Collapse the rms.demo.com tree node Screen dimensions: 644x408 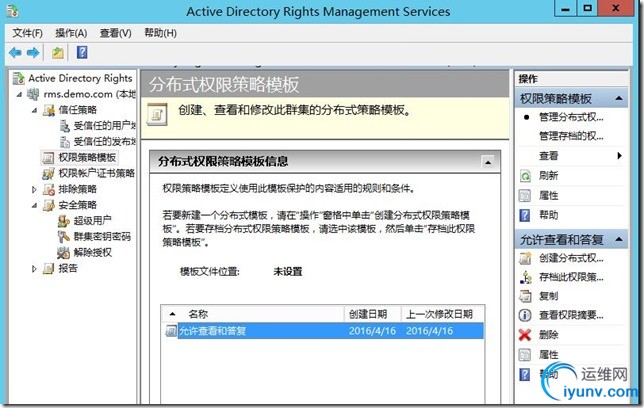point(19,95)
